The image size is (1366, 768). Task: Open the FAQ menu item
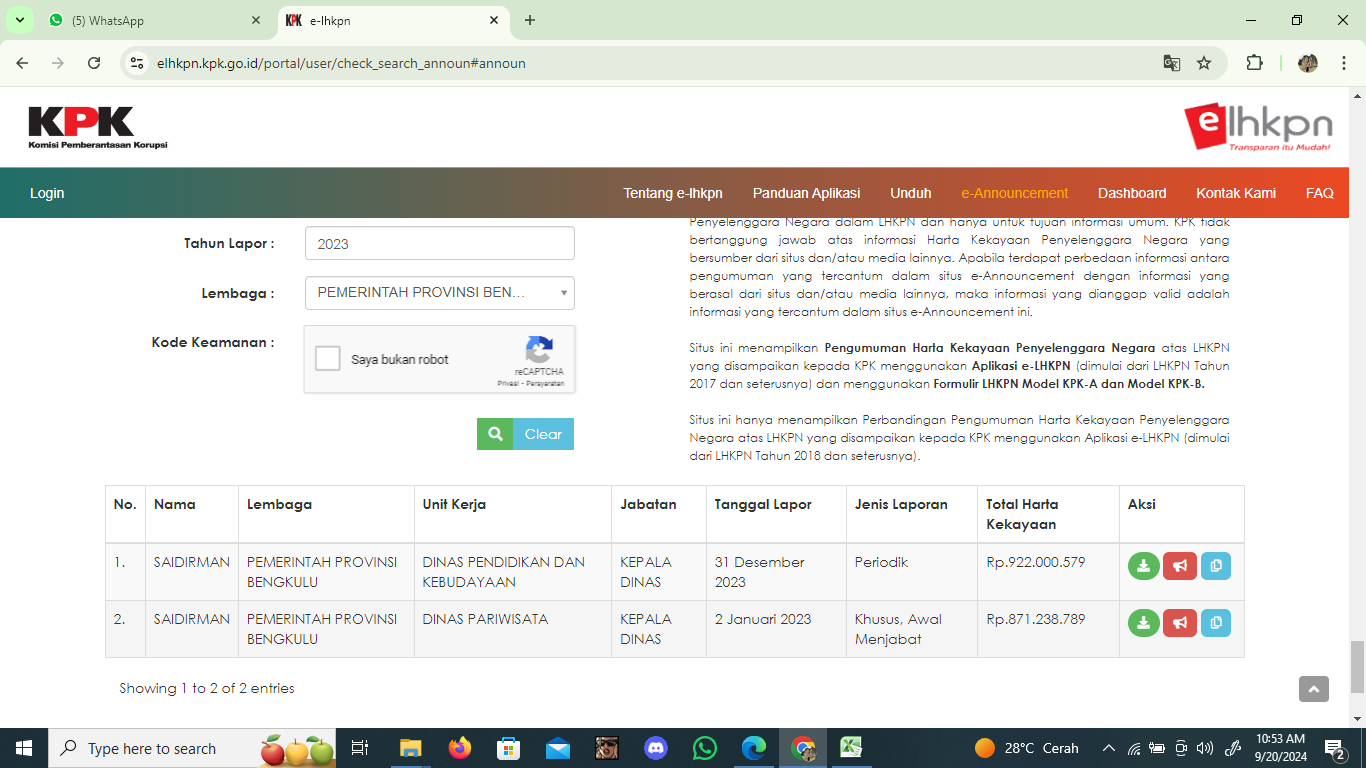tap(1320, 193)
